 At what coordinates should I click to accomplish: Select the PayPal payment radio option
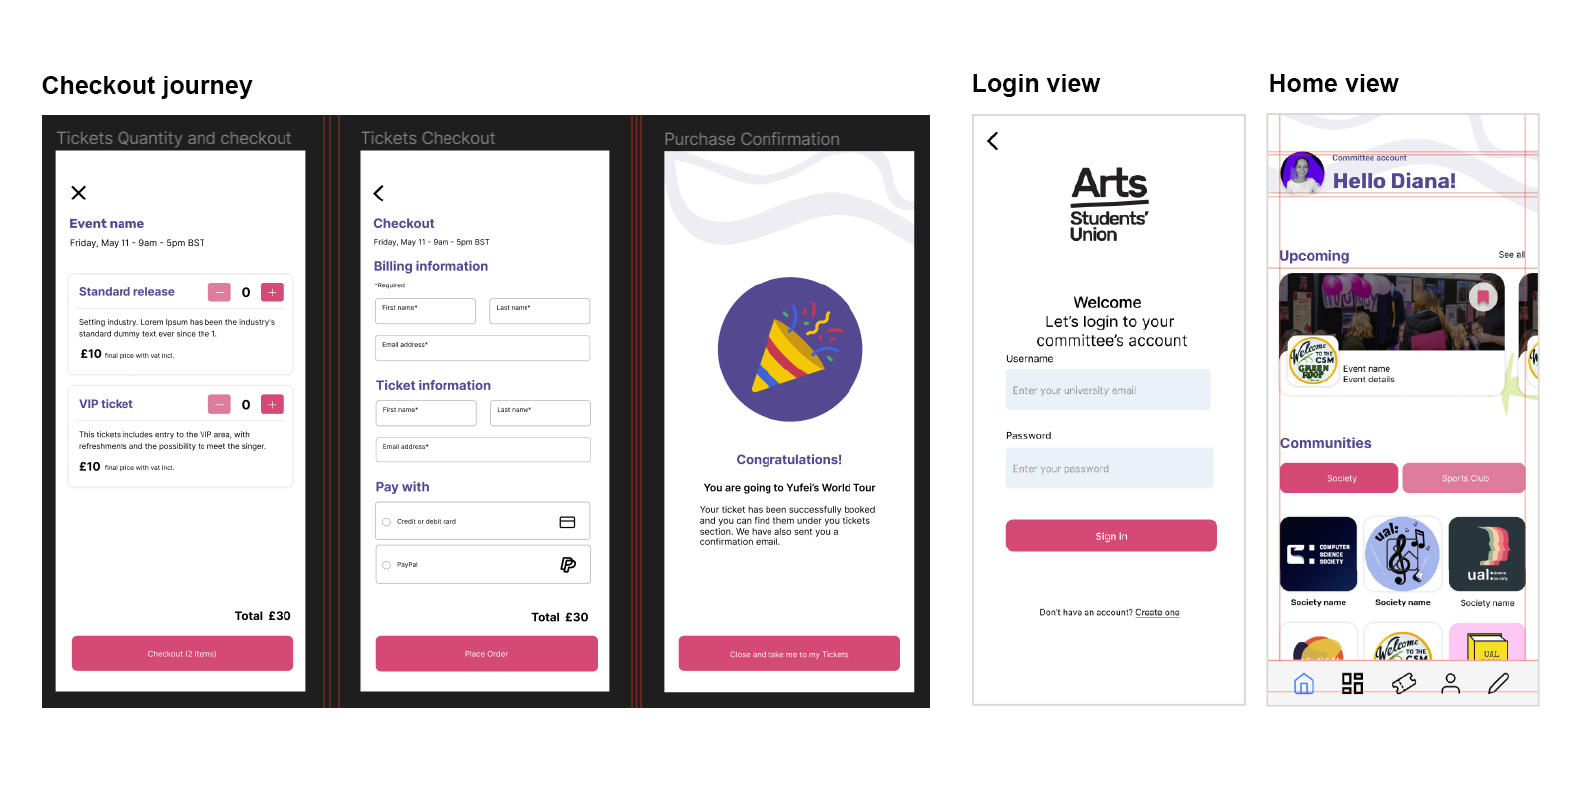[x=387, y=565]
